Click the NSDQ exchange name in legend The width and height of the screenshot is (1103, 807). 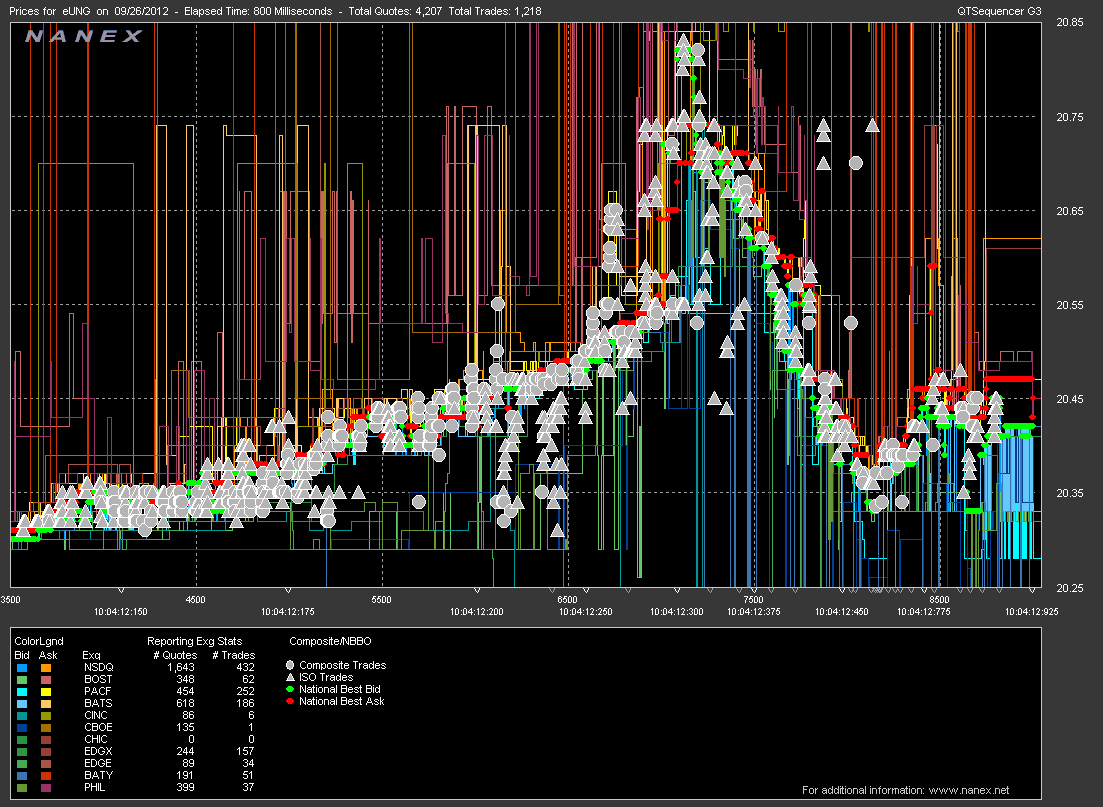coord(98,667)
